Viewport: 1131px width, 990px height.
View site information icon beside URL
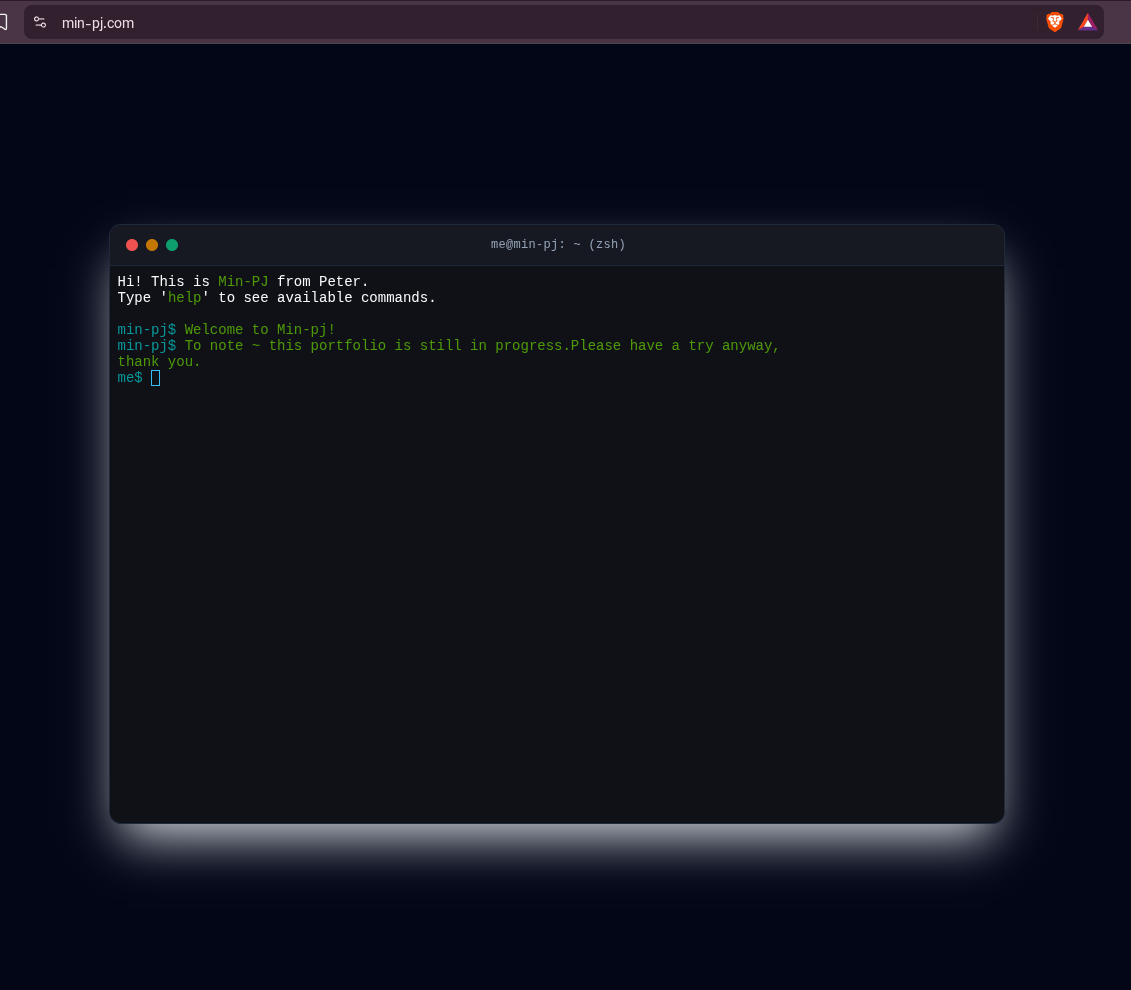(x=40, y=22)
